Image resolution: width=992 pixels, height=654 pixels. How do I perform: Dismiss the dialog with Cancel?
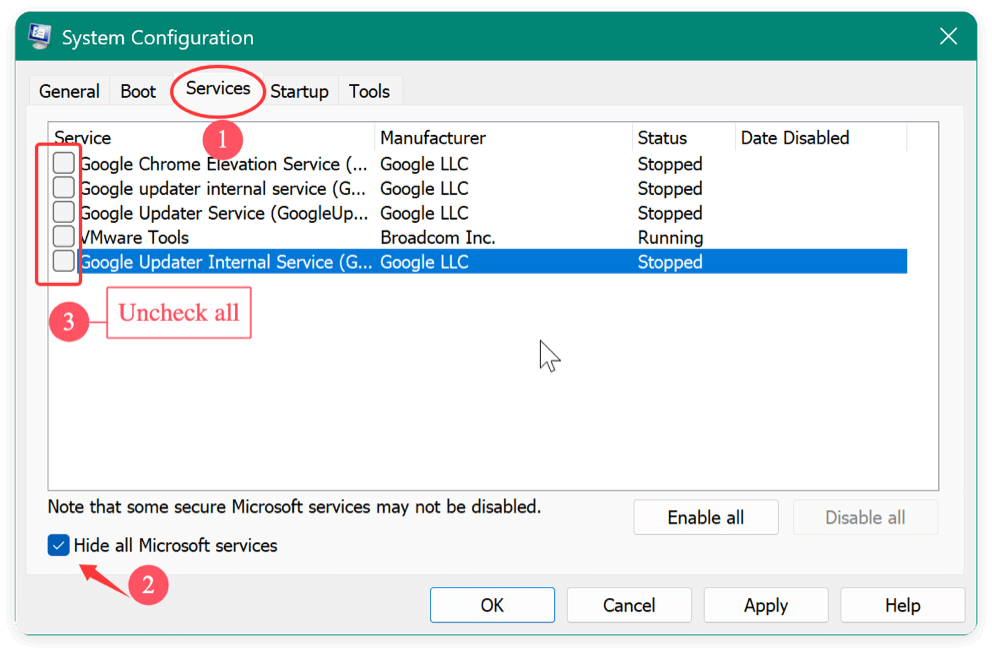click(x=628, y=605)
